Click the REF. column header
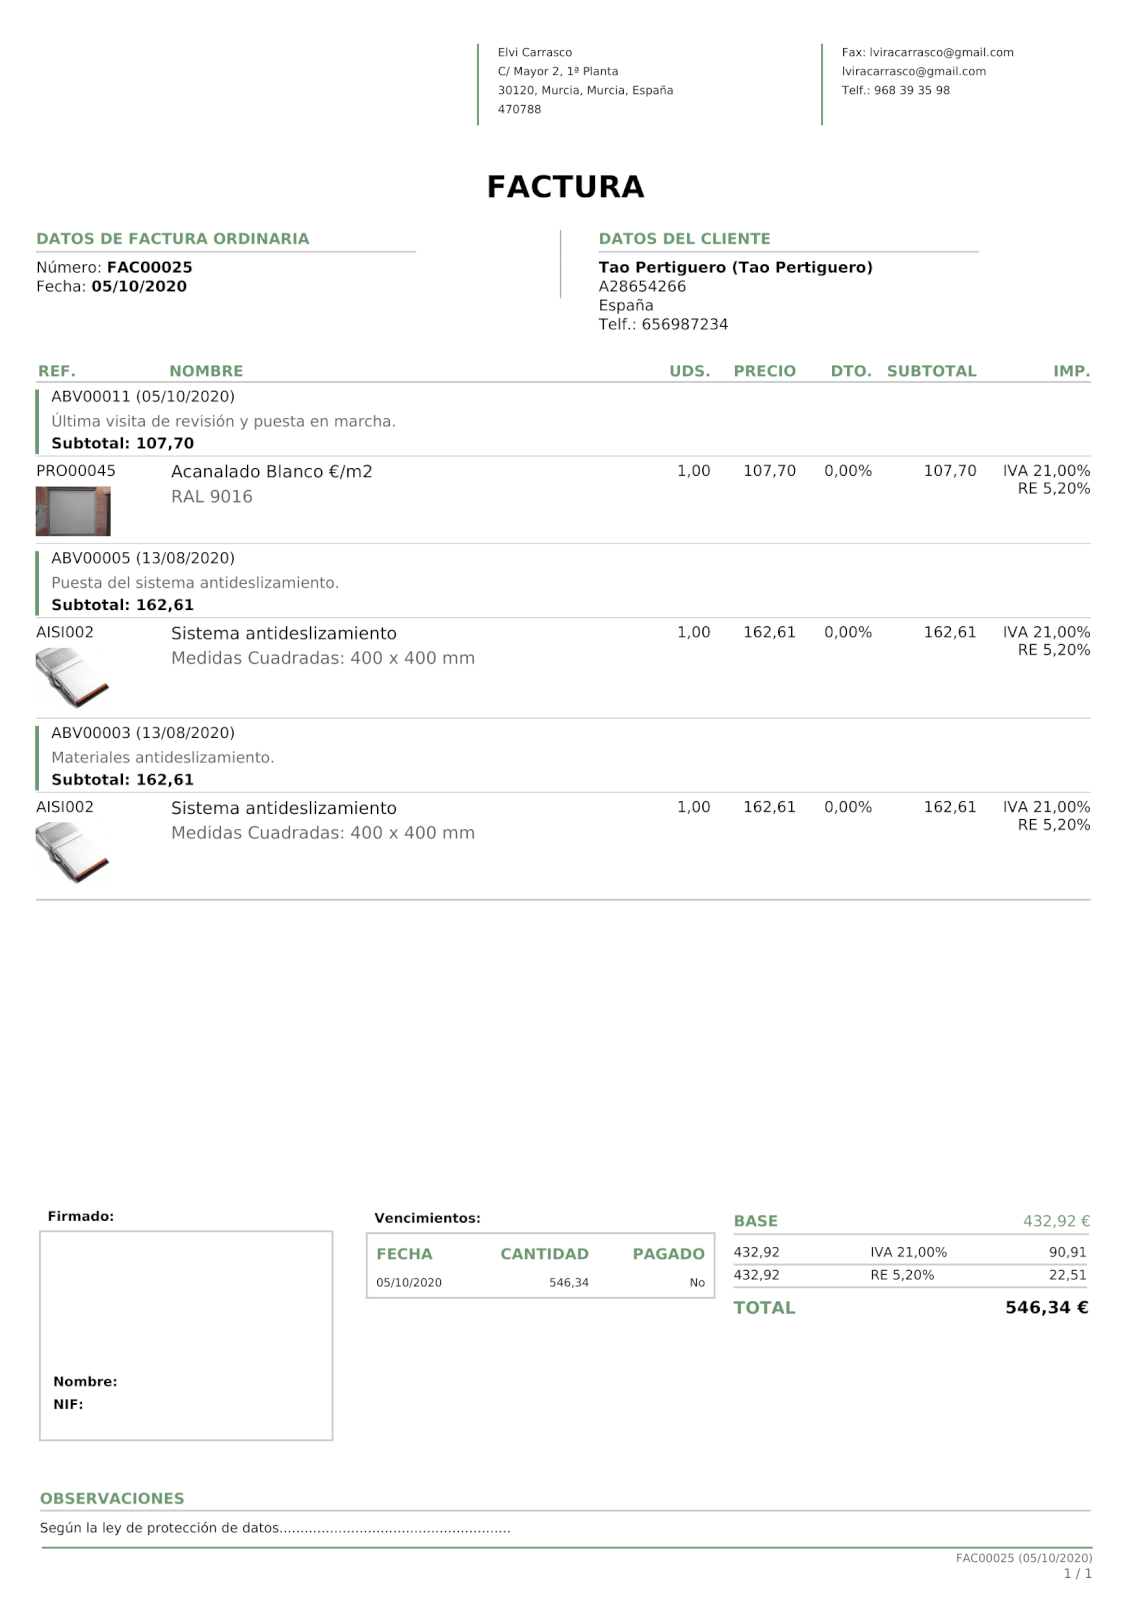The image size is (1131, 1600). pos(57,371)
